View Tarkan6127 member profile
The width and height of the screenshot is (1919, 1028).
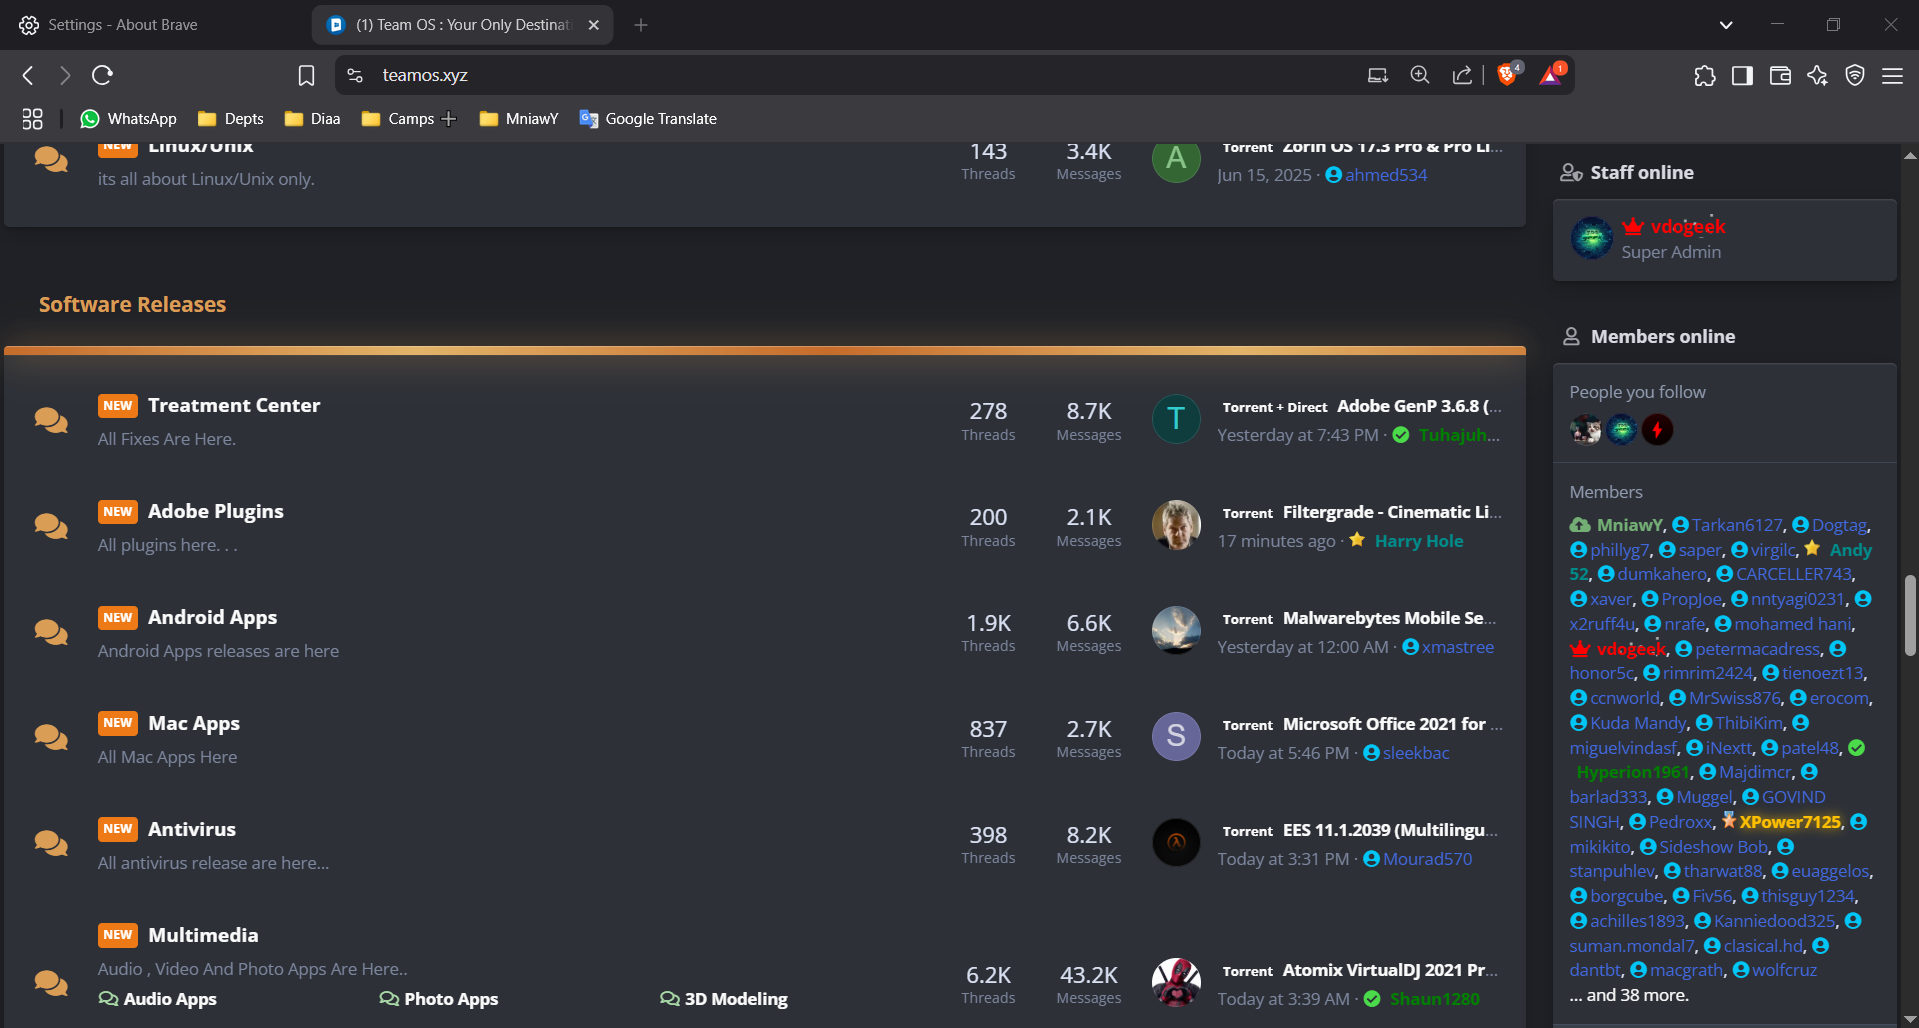pyautogui.click(x=1737, y=525)
